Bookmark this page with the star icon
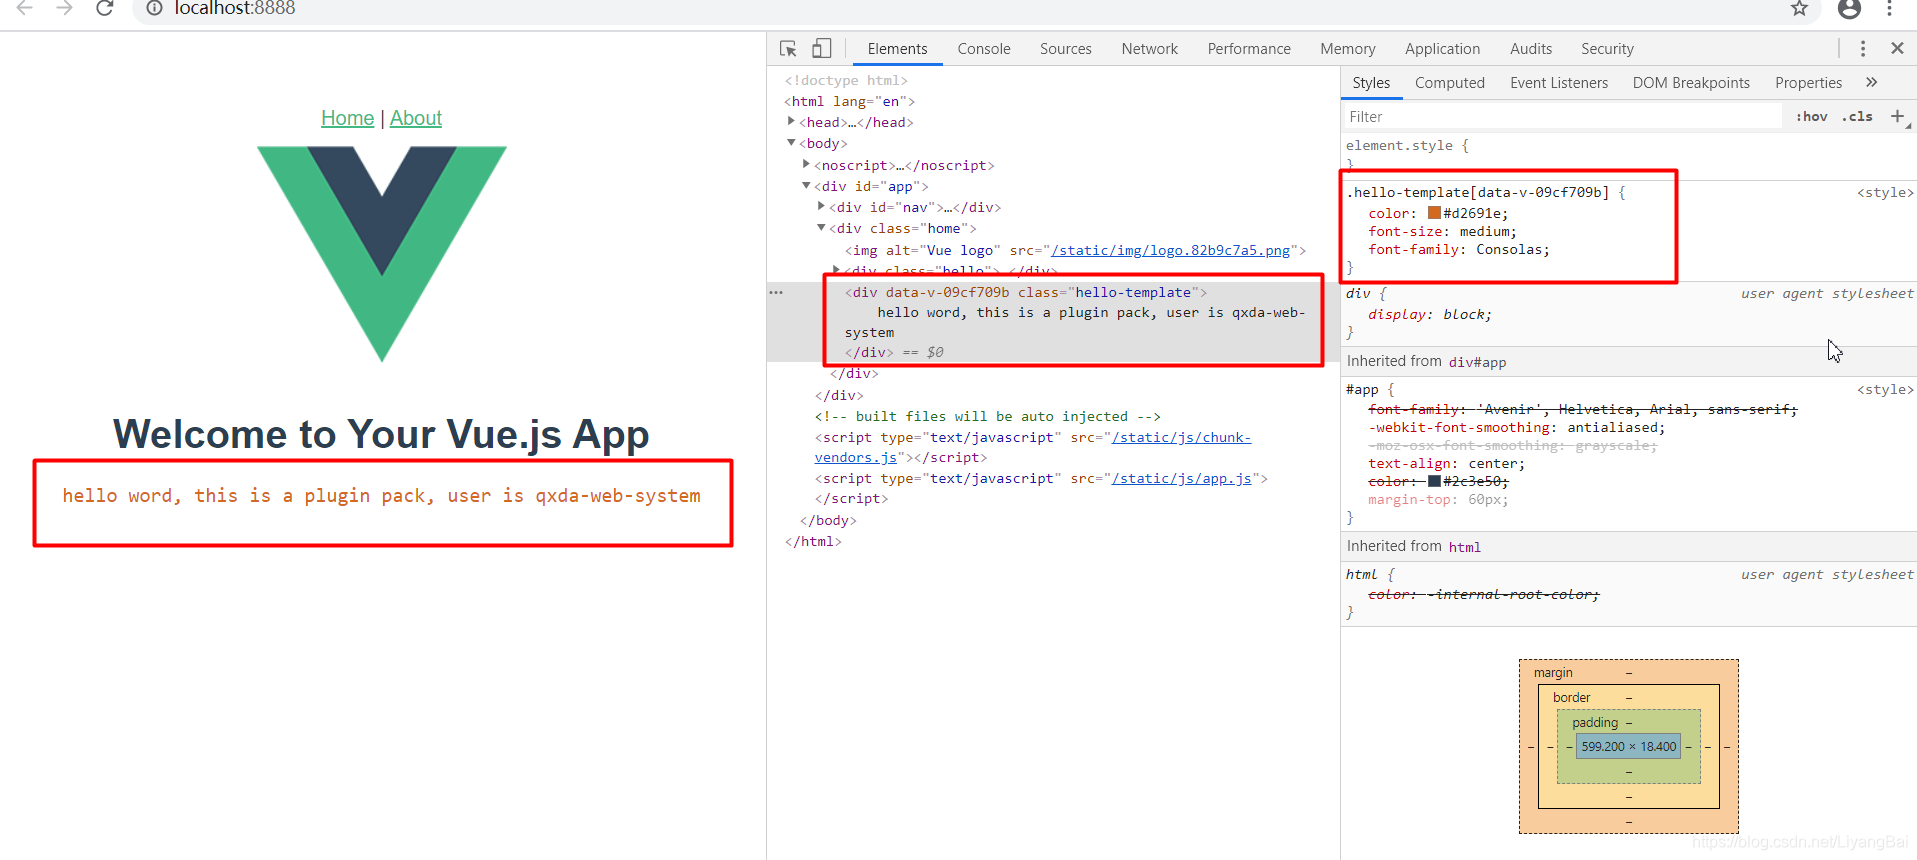The width and height of the screenshot is (1917, 860). 1799,9
